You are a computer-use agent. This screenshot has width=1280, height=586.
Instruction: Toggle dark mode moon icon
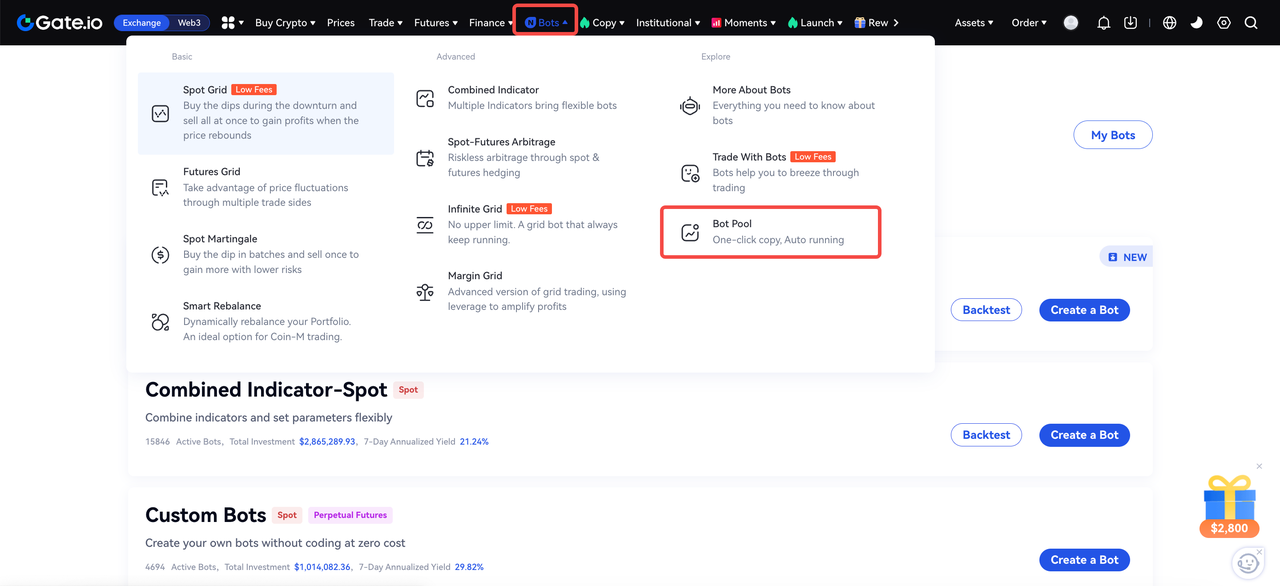pos(1196,23)
